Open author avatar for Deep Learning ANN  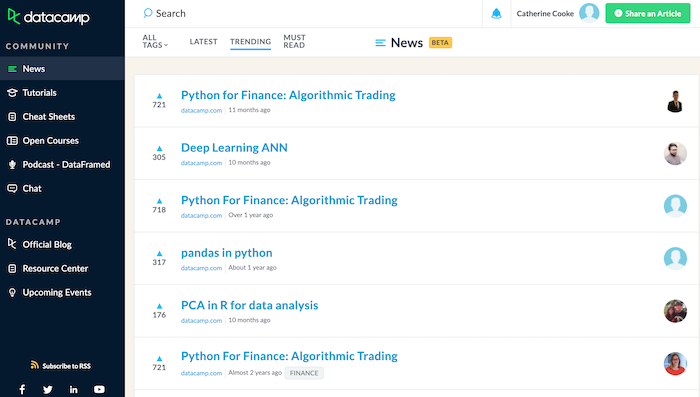pyautogui.click(x=675, y=154)
